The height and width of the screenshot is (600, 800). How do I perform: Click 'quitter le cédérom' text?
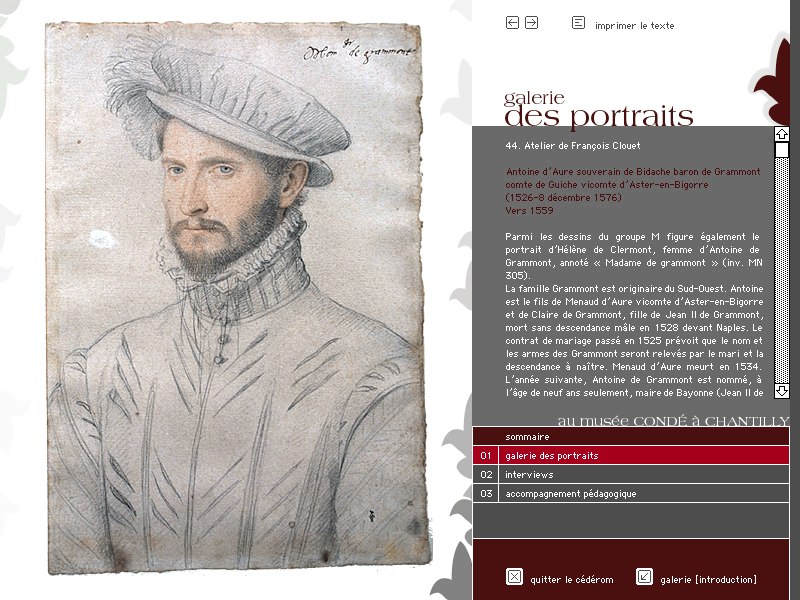pos(571,580)
